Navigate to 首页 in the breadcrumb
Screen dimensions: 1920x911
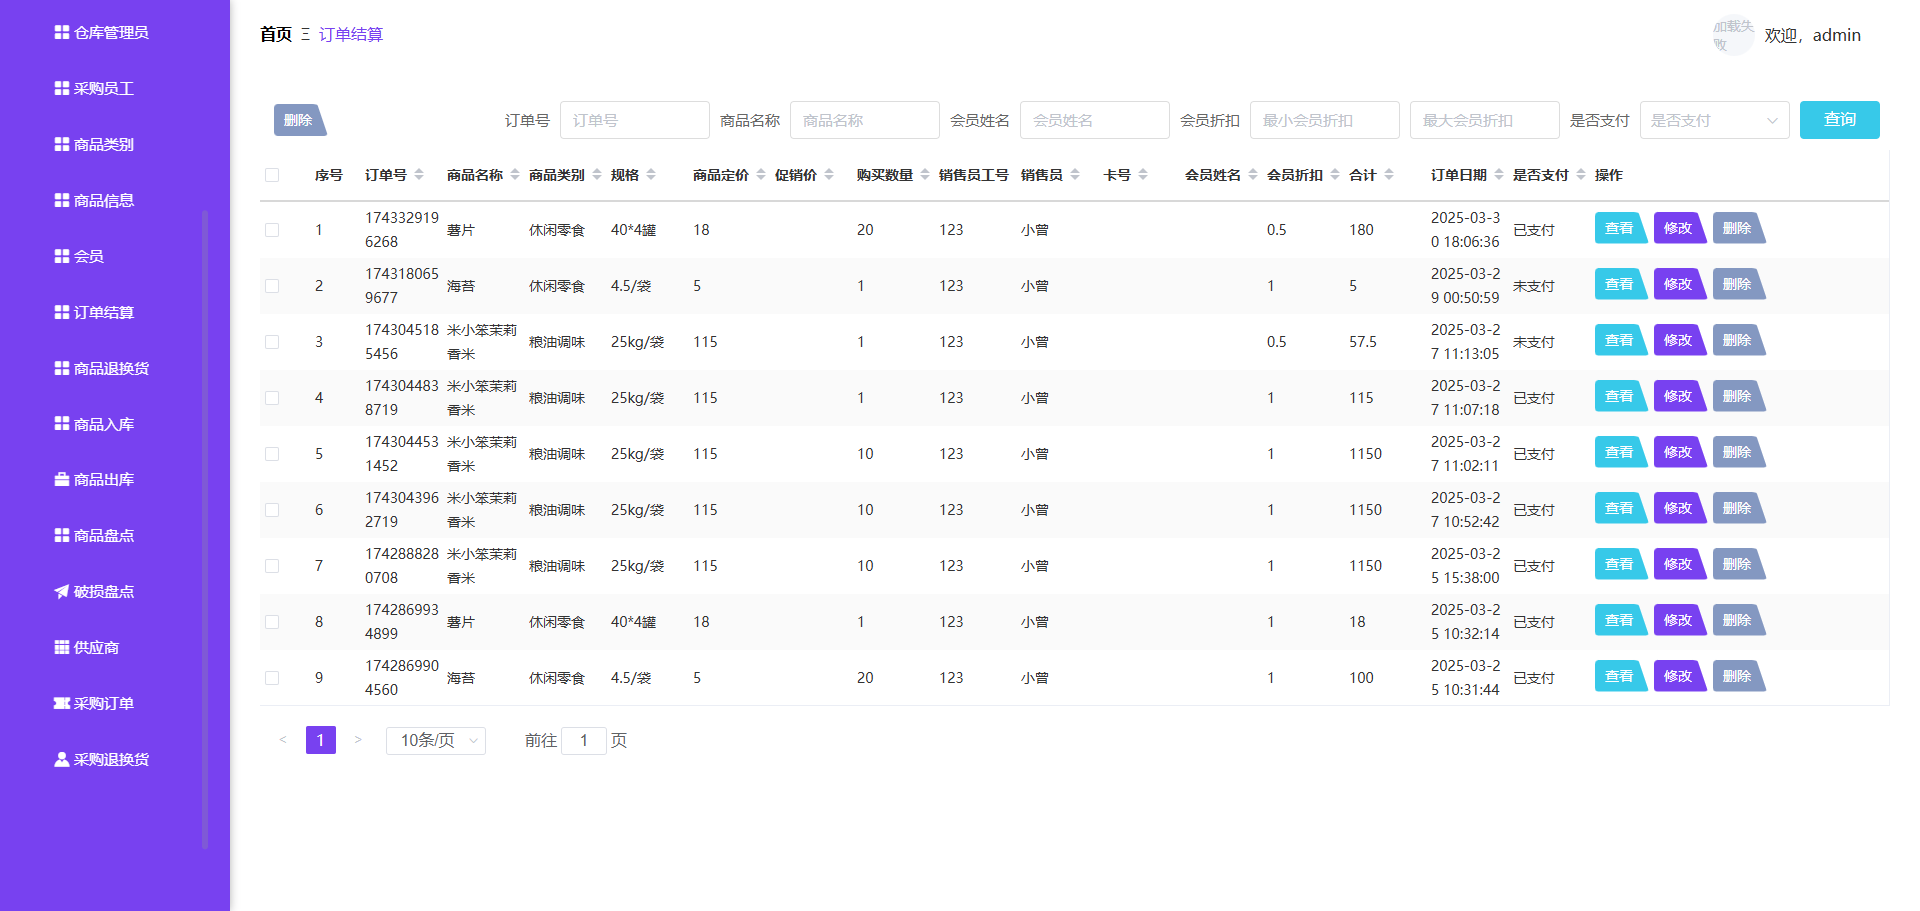coord(274,34)
